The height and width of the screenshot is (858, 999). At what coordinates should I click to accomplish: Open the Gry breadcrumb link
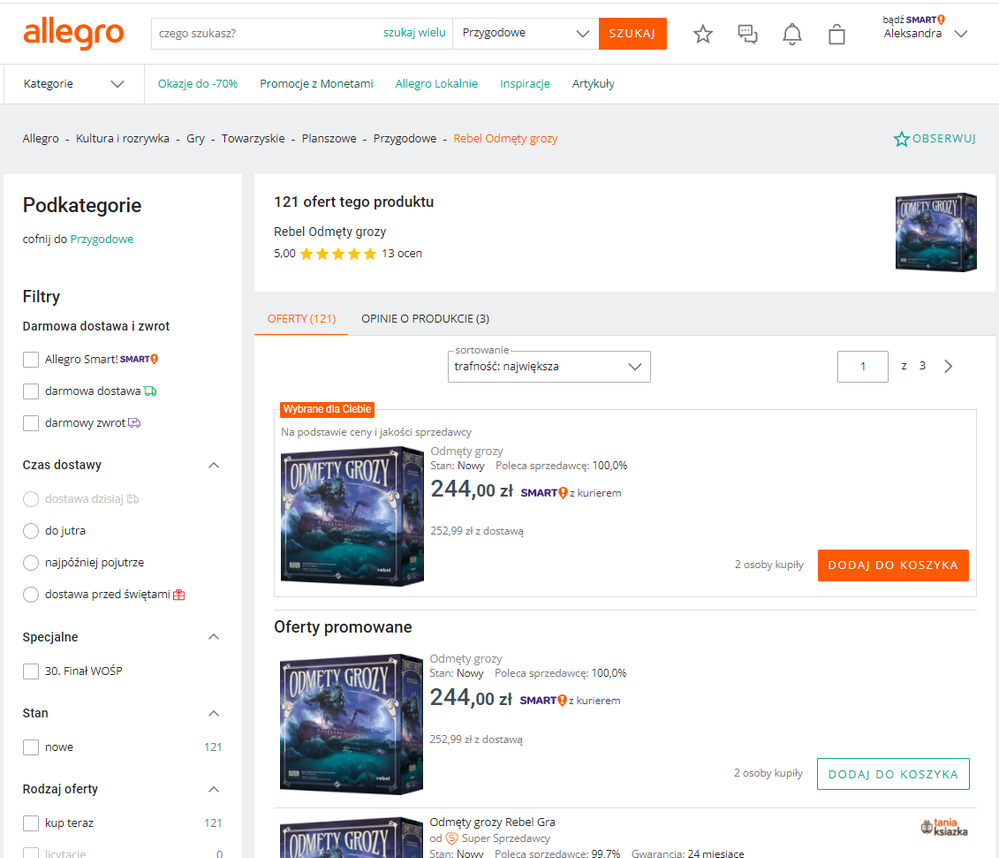click(196, 139)
